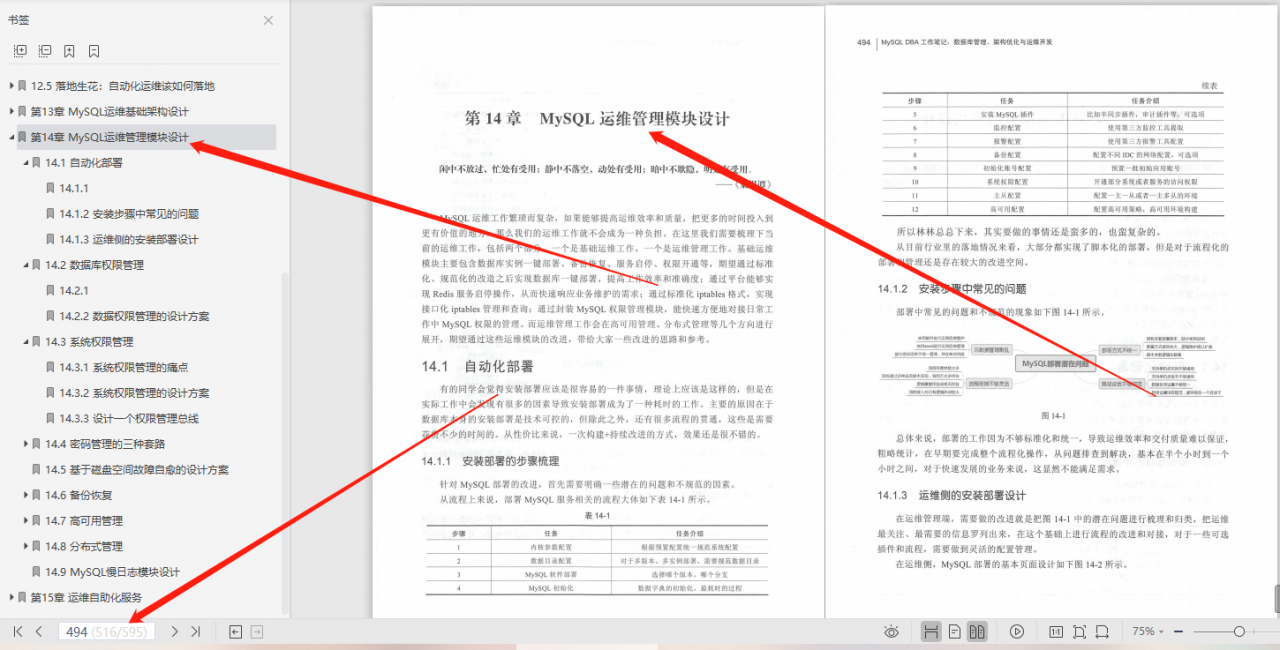The height and width of the screenshot is (650, 1280).
Task: Switch to single page view
Action: tap(955, 631)
